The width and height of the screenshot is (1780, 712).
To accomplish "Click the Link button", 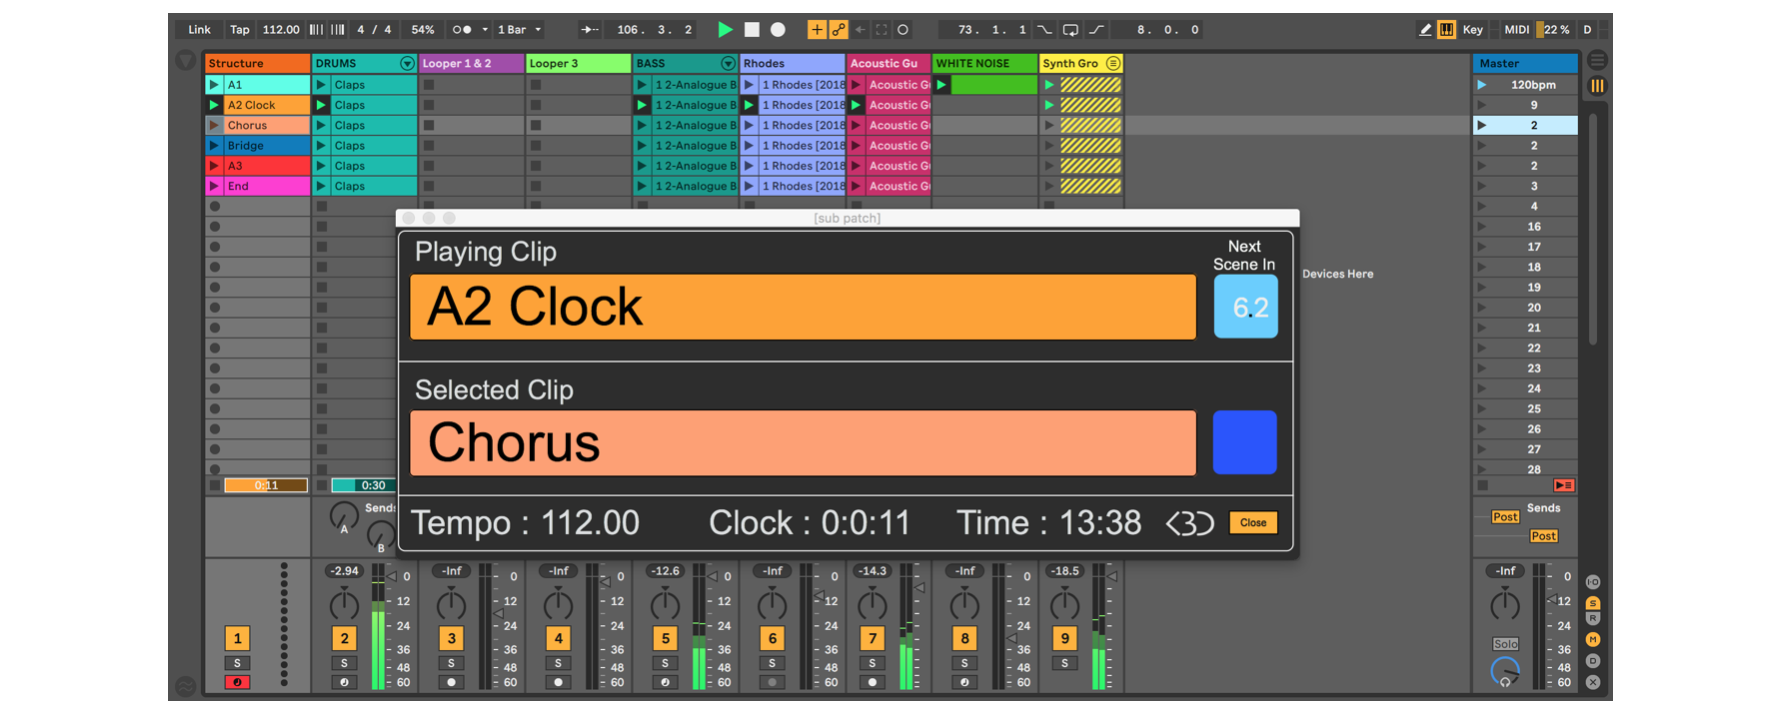I will coord(200,30).
